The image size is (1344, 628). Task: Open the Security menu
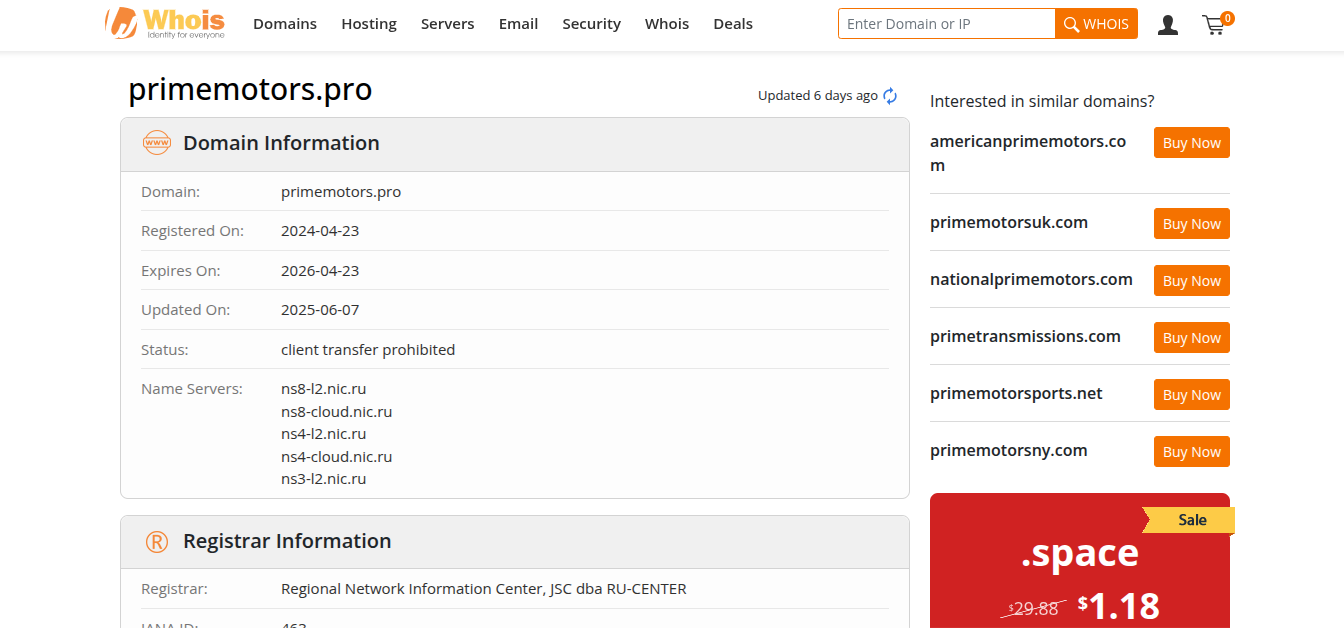(x=591, y=24)
